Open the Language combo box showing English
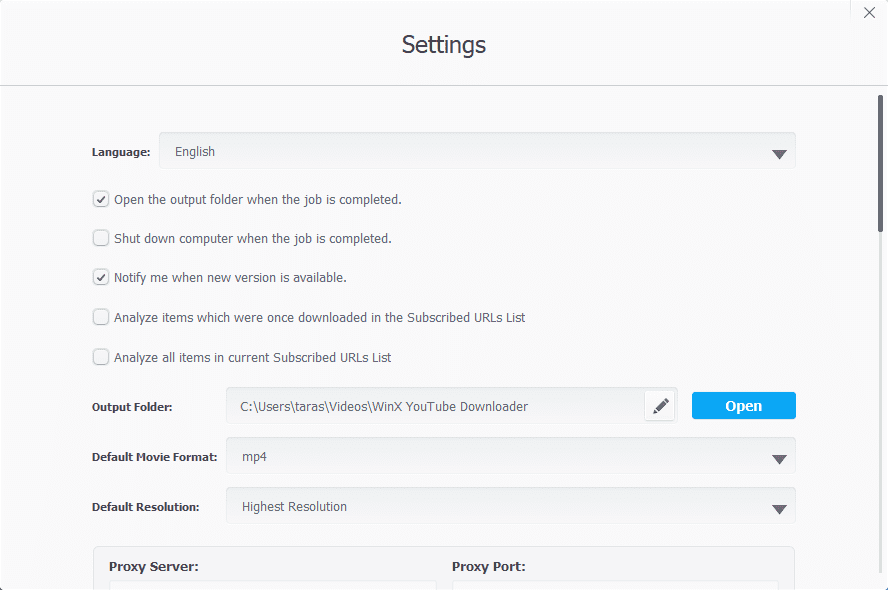This screenshot has width=888, height=590. click(460, 152)
